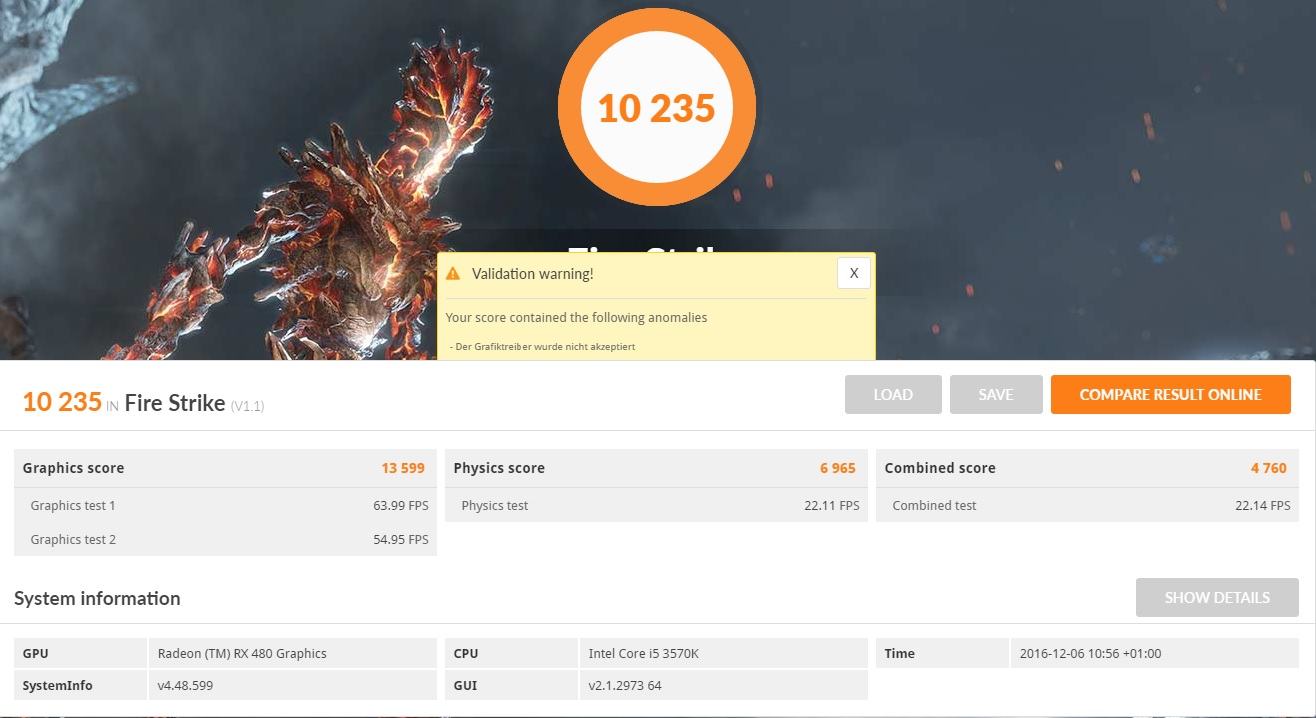Click the validation warning triangle icon
The image size is (1316, 718).
point(453,273)
